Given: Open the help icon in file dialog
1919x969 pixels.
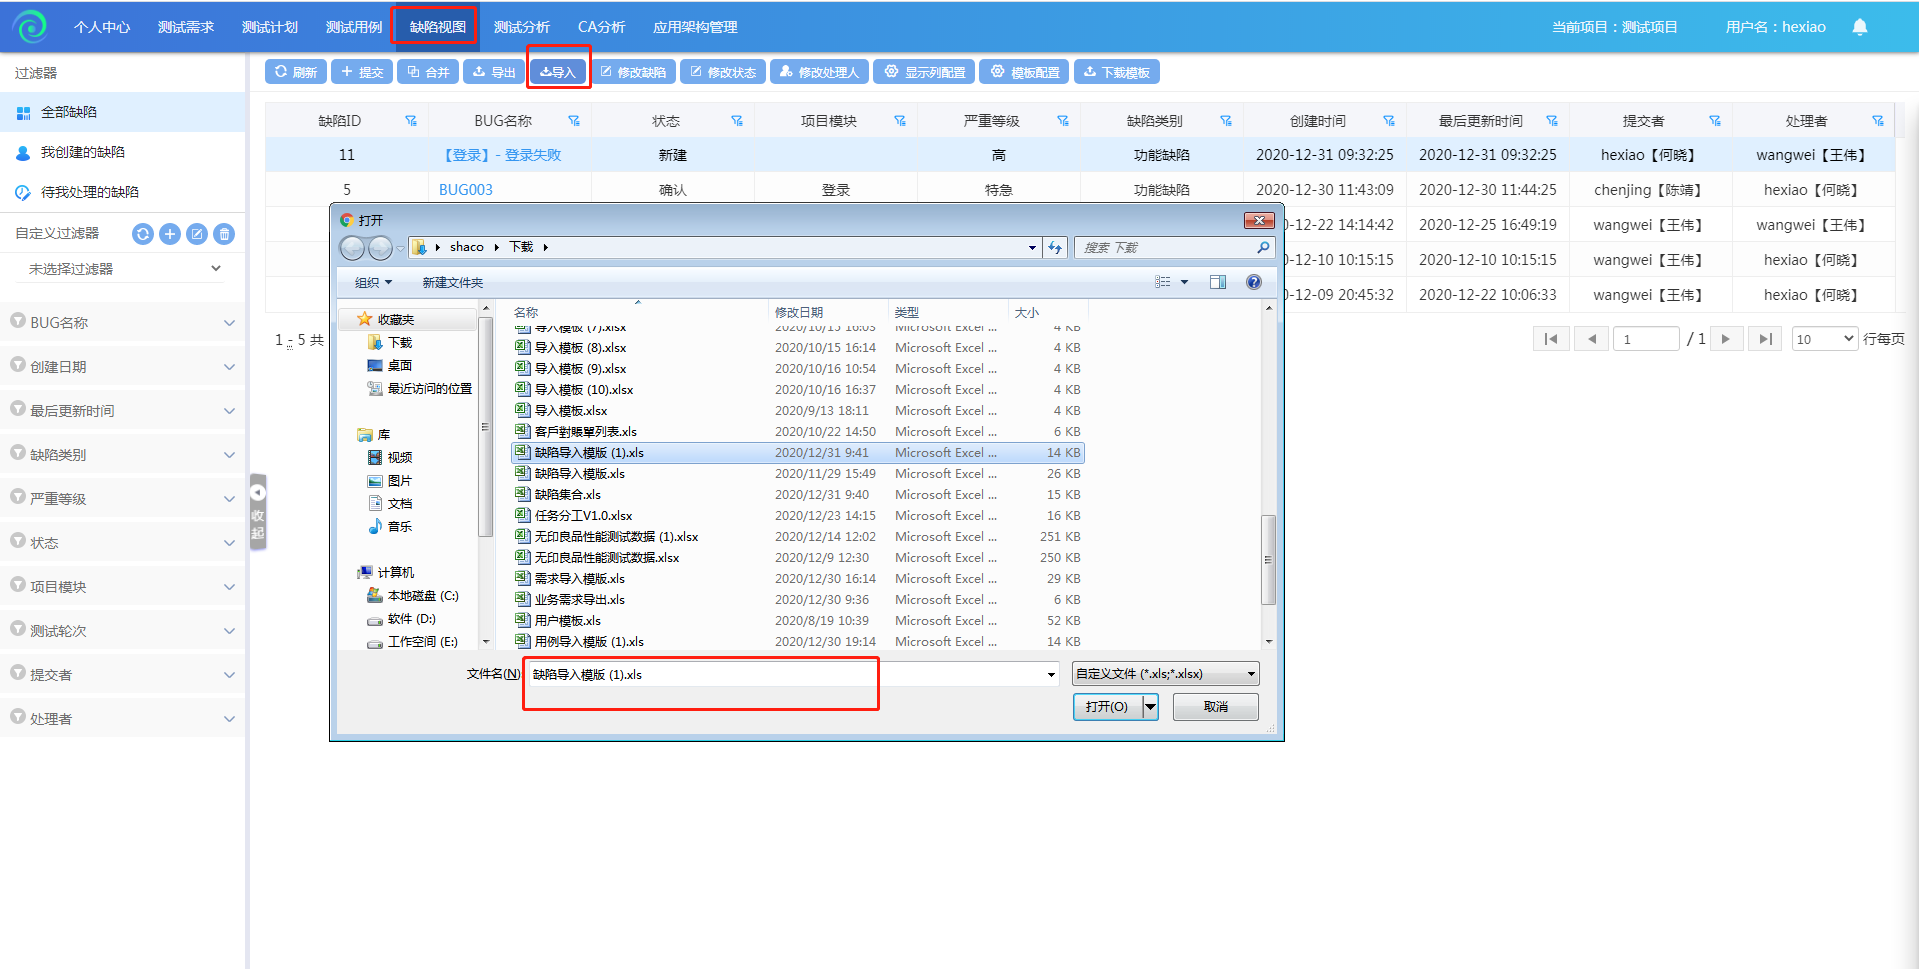Looking at the screenshot, I should (x=1253, y=282).
